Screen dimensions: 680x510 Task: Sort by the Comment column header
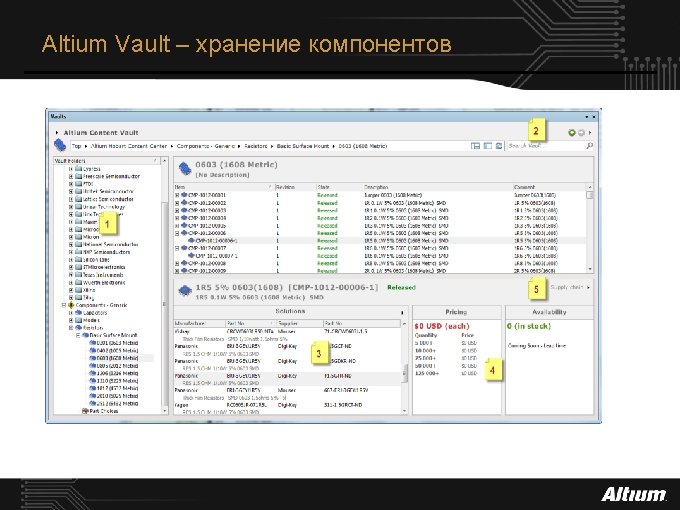click(x=549, y=187)
